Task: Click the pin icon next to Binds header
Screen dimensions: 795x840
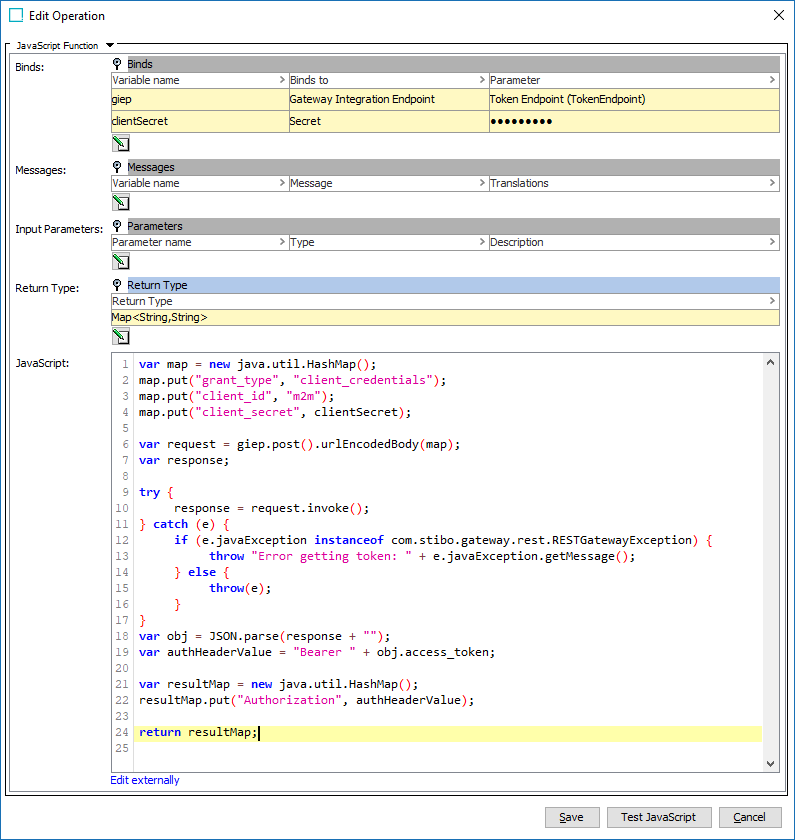Action: (x=118, y=64)
